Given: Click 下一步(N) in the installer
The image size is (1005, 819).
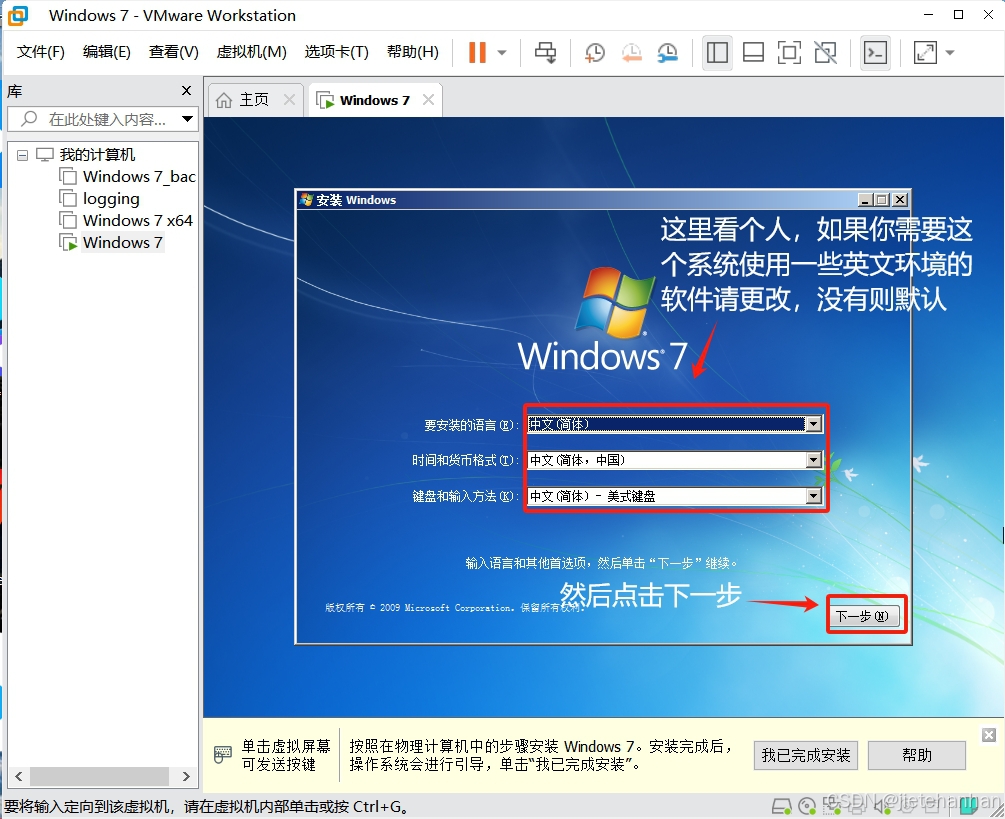Looking at the screenshot, I should (x=863, y=616).
